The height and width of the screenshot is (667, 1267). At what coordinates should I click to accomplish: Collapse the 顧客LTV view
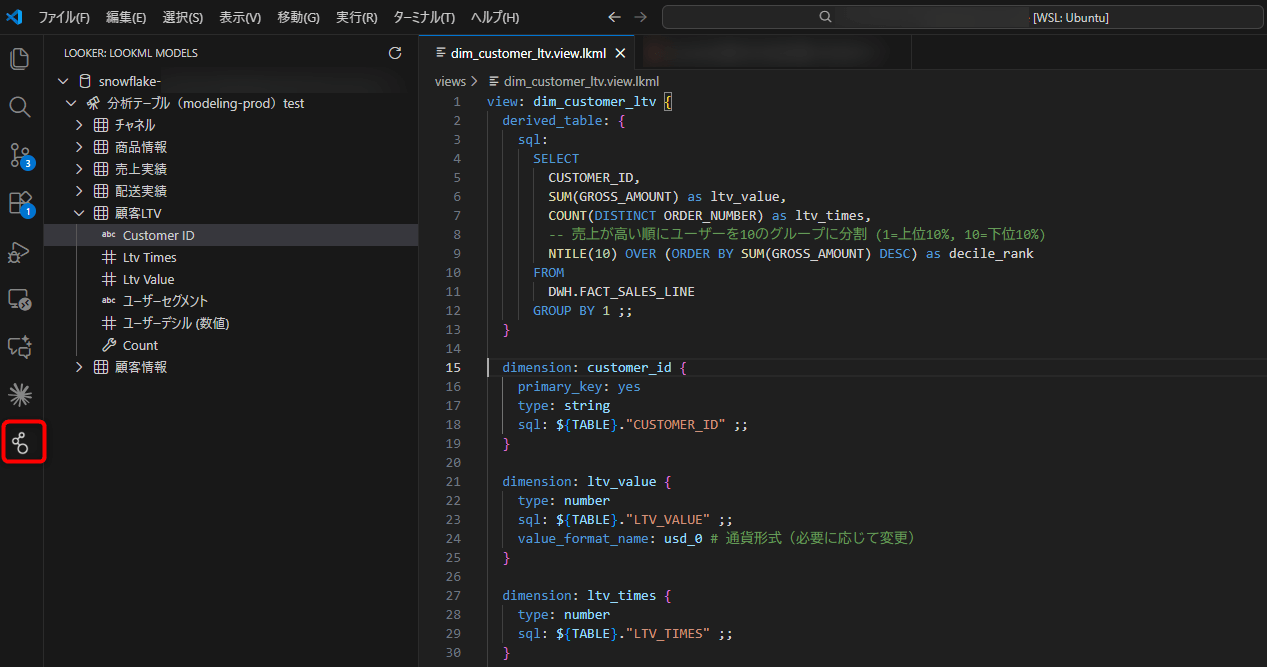(x=80, y=213)
